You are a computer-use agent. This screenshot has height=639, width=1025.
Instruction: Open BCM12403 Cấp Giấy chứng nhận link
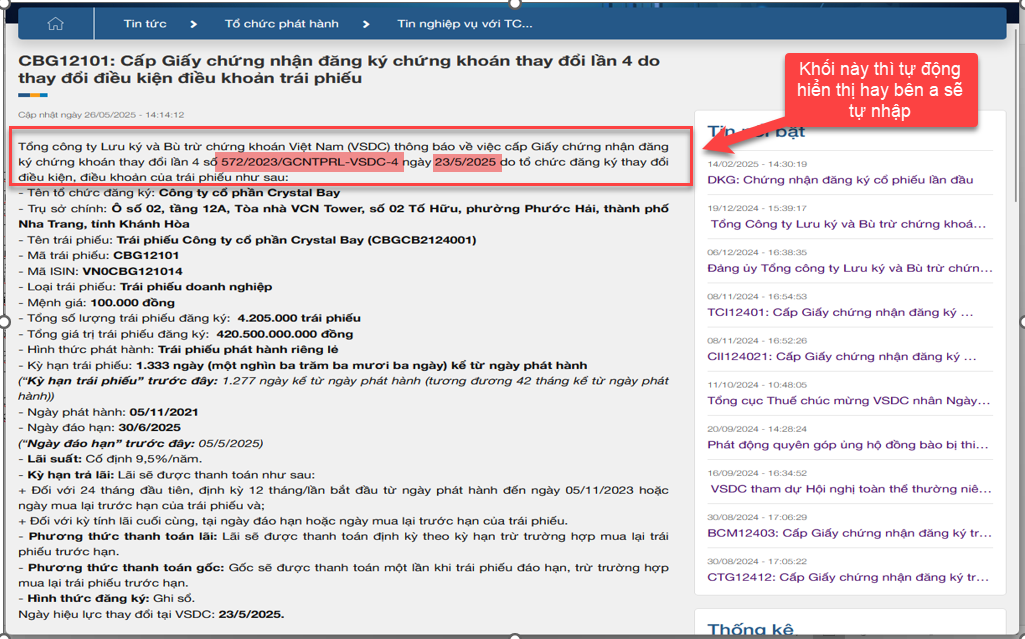coord(849,533)
